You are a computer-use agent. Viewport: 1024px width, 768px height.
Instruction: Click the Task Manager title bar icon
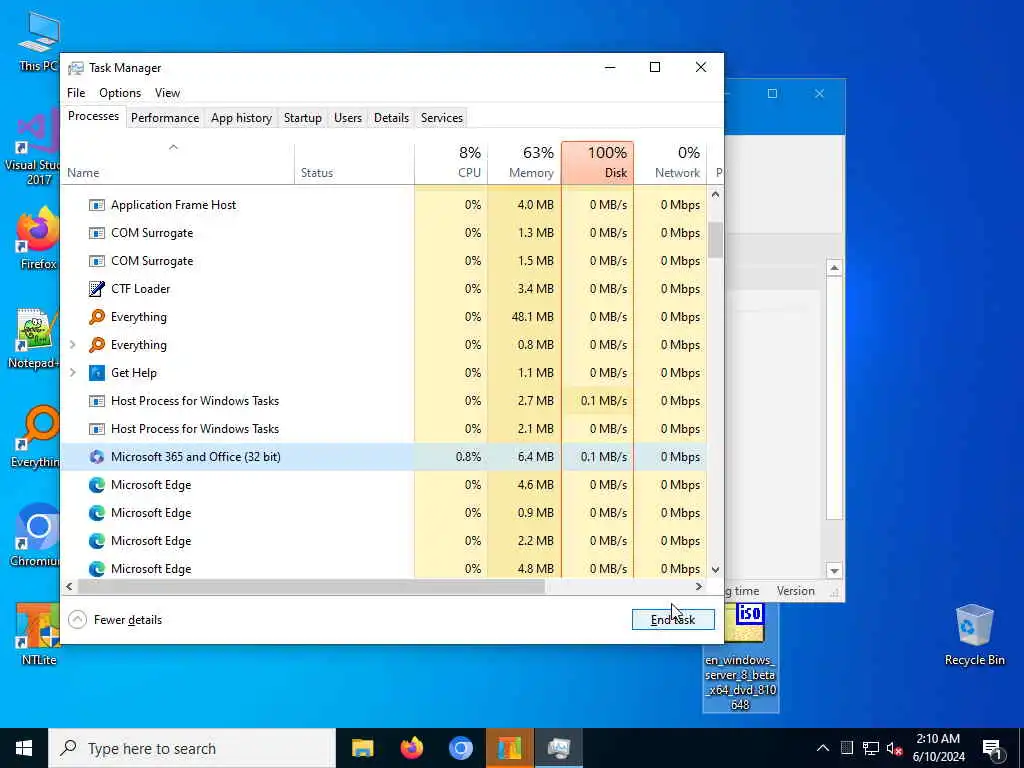point(76,68)
